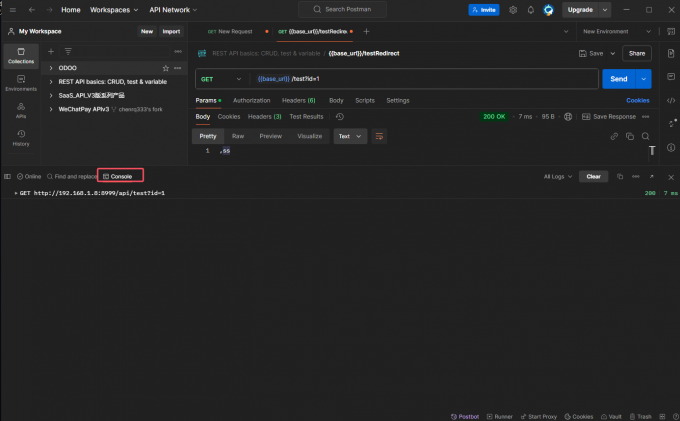Open the New Environment selector
680x421 pixels.
click(617, 31)
